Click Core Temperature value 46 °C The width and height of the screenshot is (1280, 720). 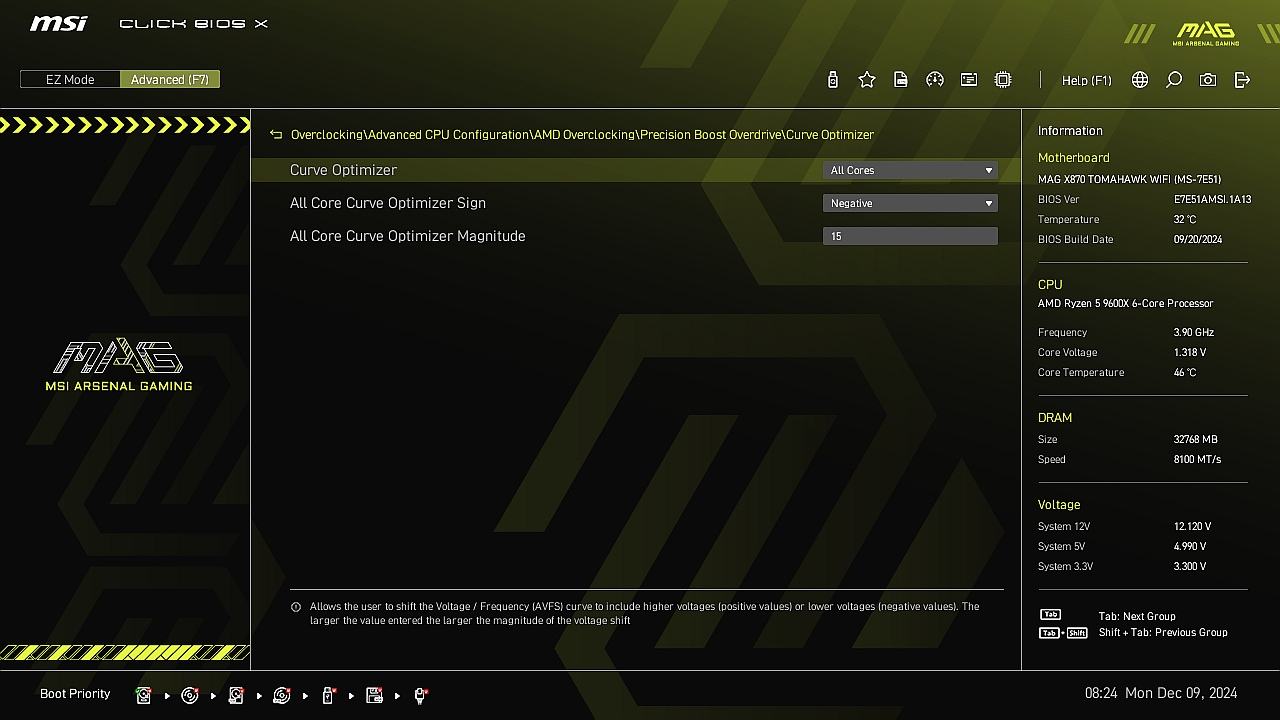[1185, 372]
